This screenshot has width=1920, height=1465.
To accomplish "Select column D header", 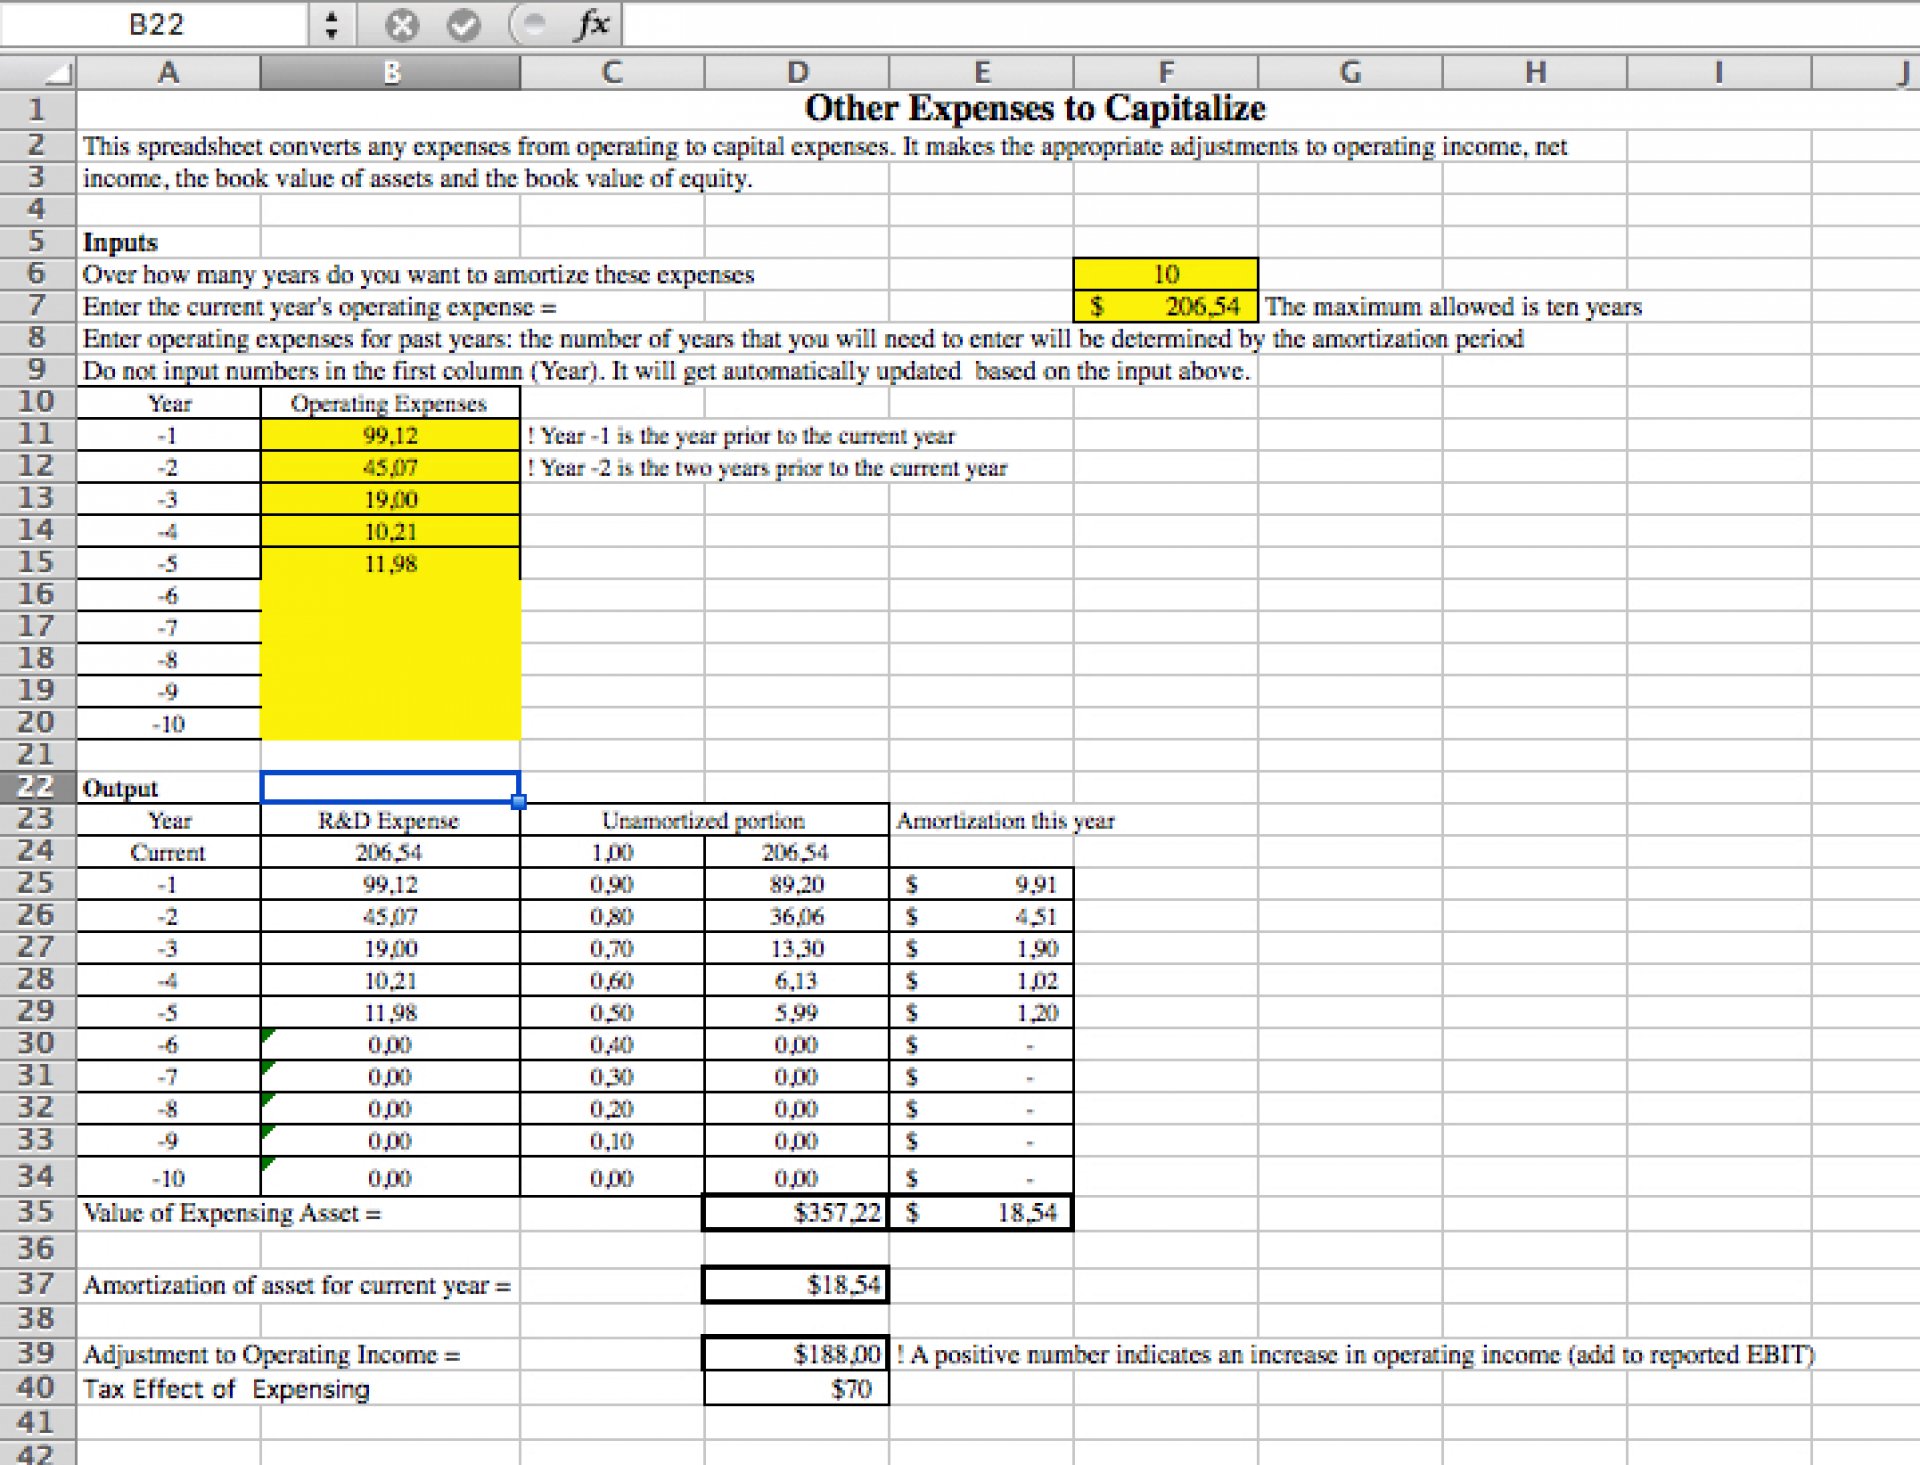I will (797, 73).
